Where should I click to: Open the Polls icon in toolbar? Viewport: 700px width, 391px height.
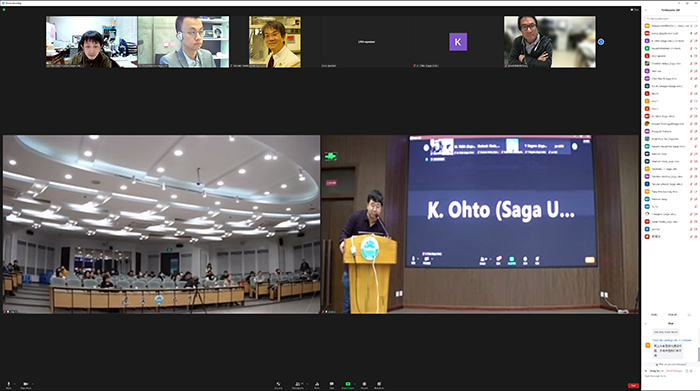tap(317, 384)
